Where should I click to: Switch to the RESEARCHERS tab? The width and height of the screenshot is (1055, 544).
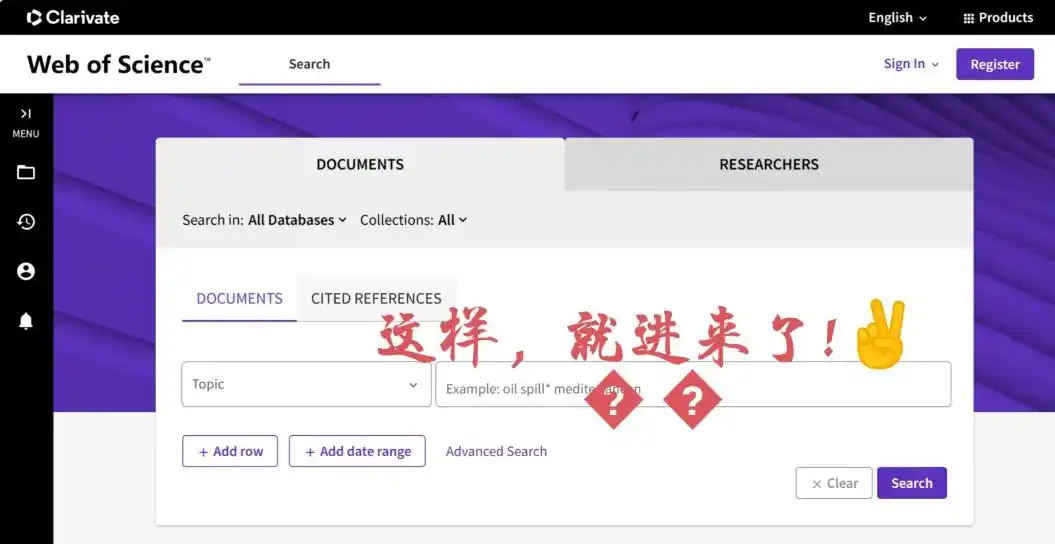click(769, 164)
